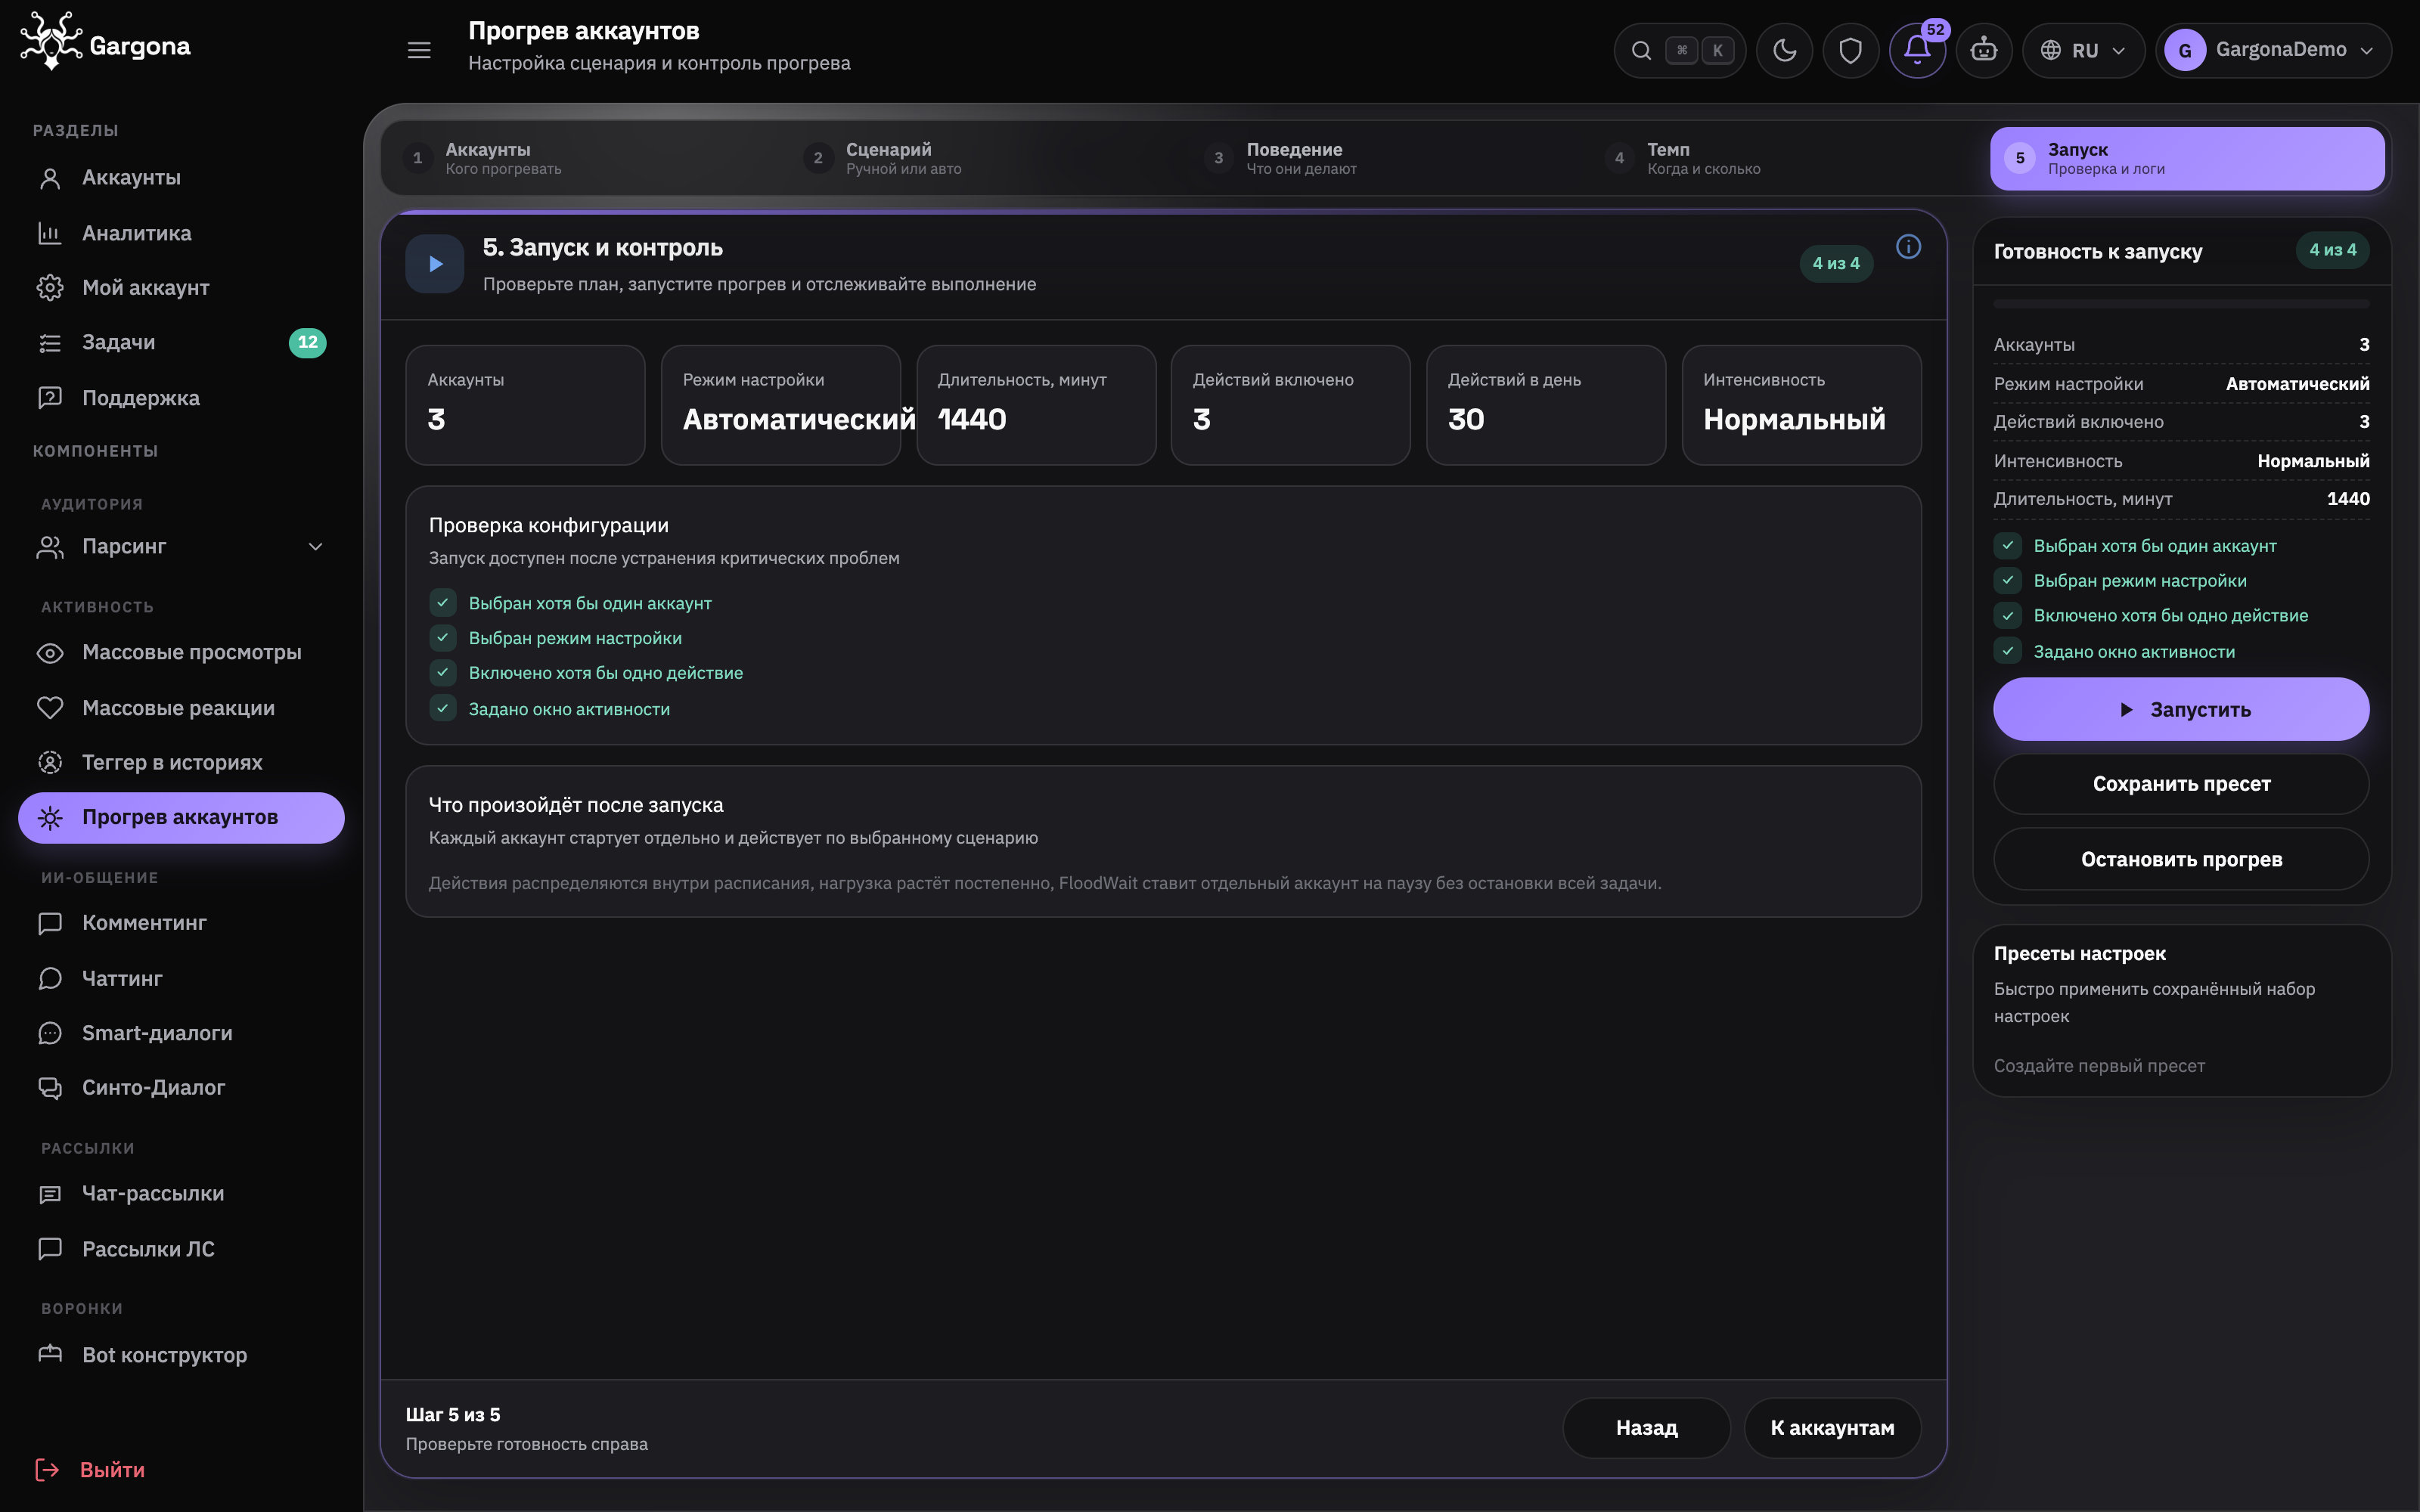2420x1512 pixels.
Task: Click К аккаунтам button
Action: coord(1832,1428)
